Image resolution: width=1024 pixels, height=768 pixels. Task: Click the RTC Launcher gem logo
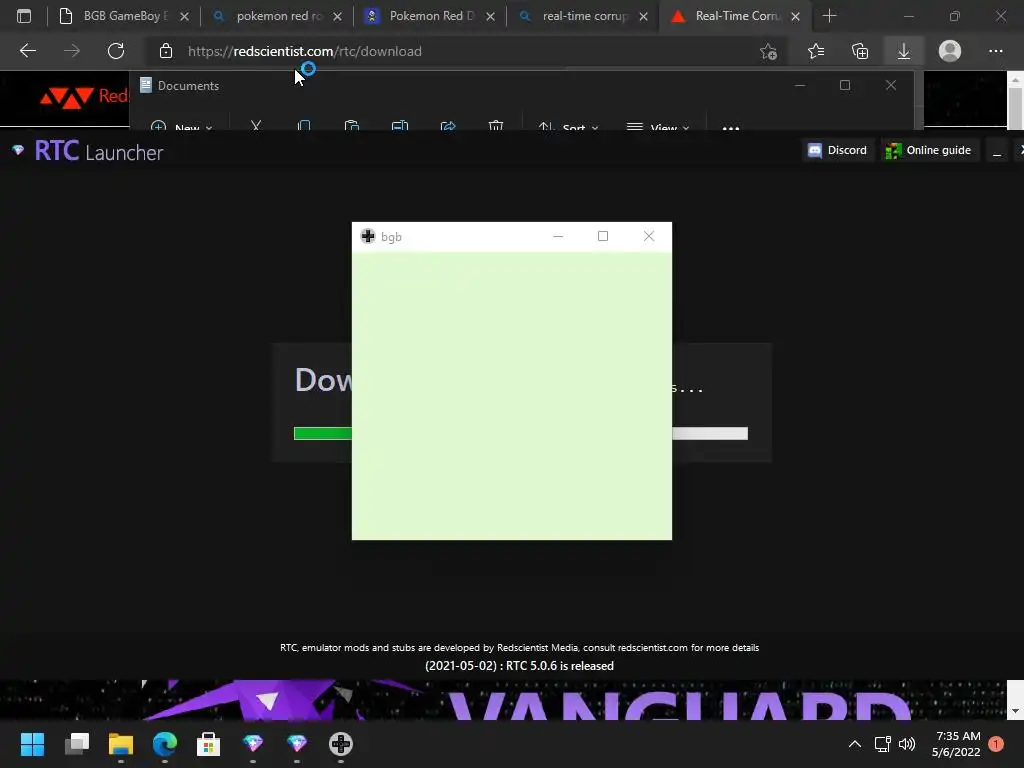pos(18,151)
